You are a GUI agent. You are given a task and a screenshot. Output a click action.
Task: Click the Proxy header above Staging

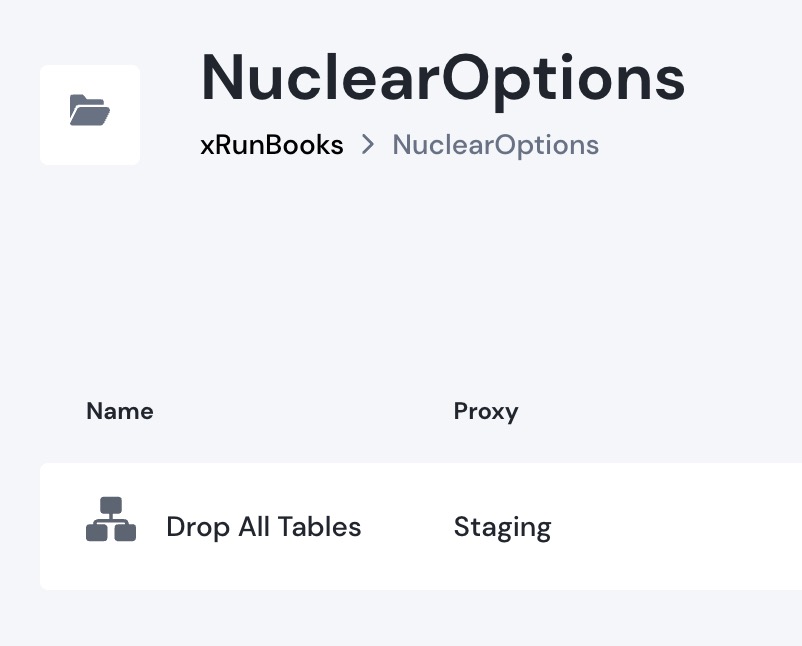click(x=485, y=411)
